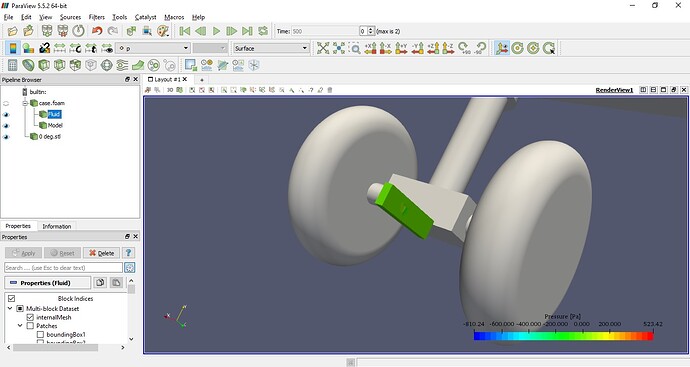This screenshot has width=690, height=367.
Task: Apply the Clip filter icon
Action: [x=44, y=65]
